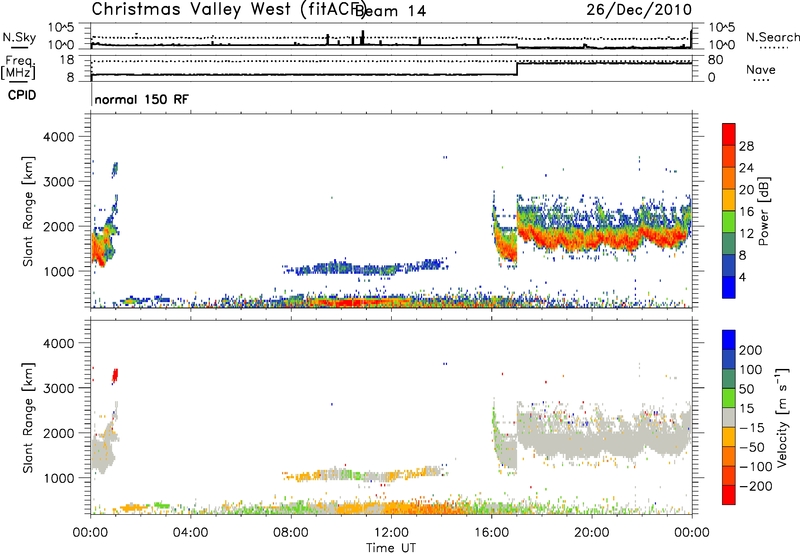
Task: Click the 16 label on power colorbar
Action: point(746,212)
